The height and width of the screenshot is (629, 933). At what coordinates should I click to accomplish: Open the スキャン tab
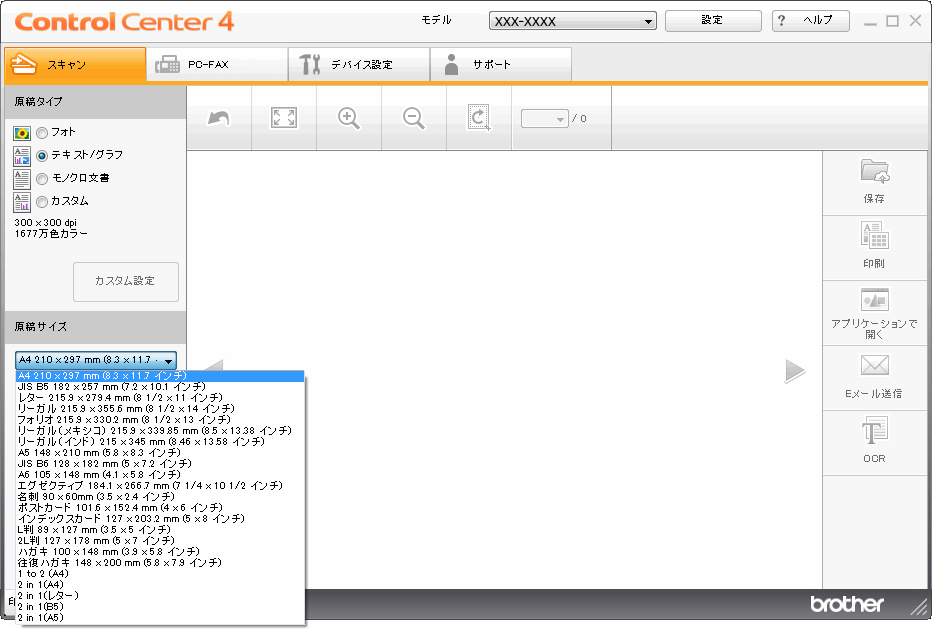pyautogui.click(x=75, y=64)
